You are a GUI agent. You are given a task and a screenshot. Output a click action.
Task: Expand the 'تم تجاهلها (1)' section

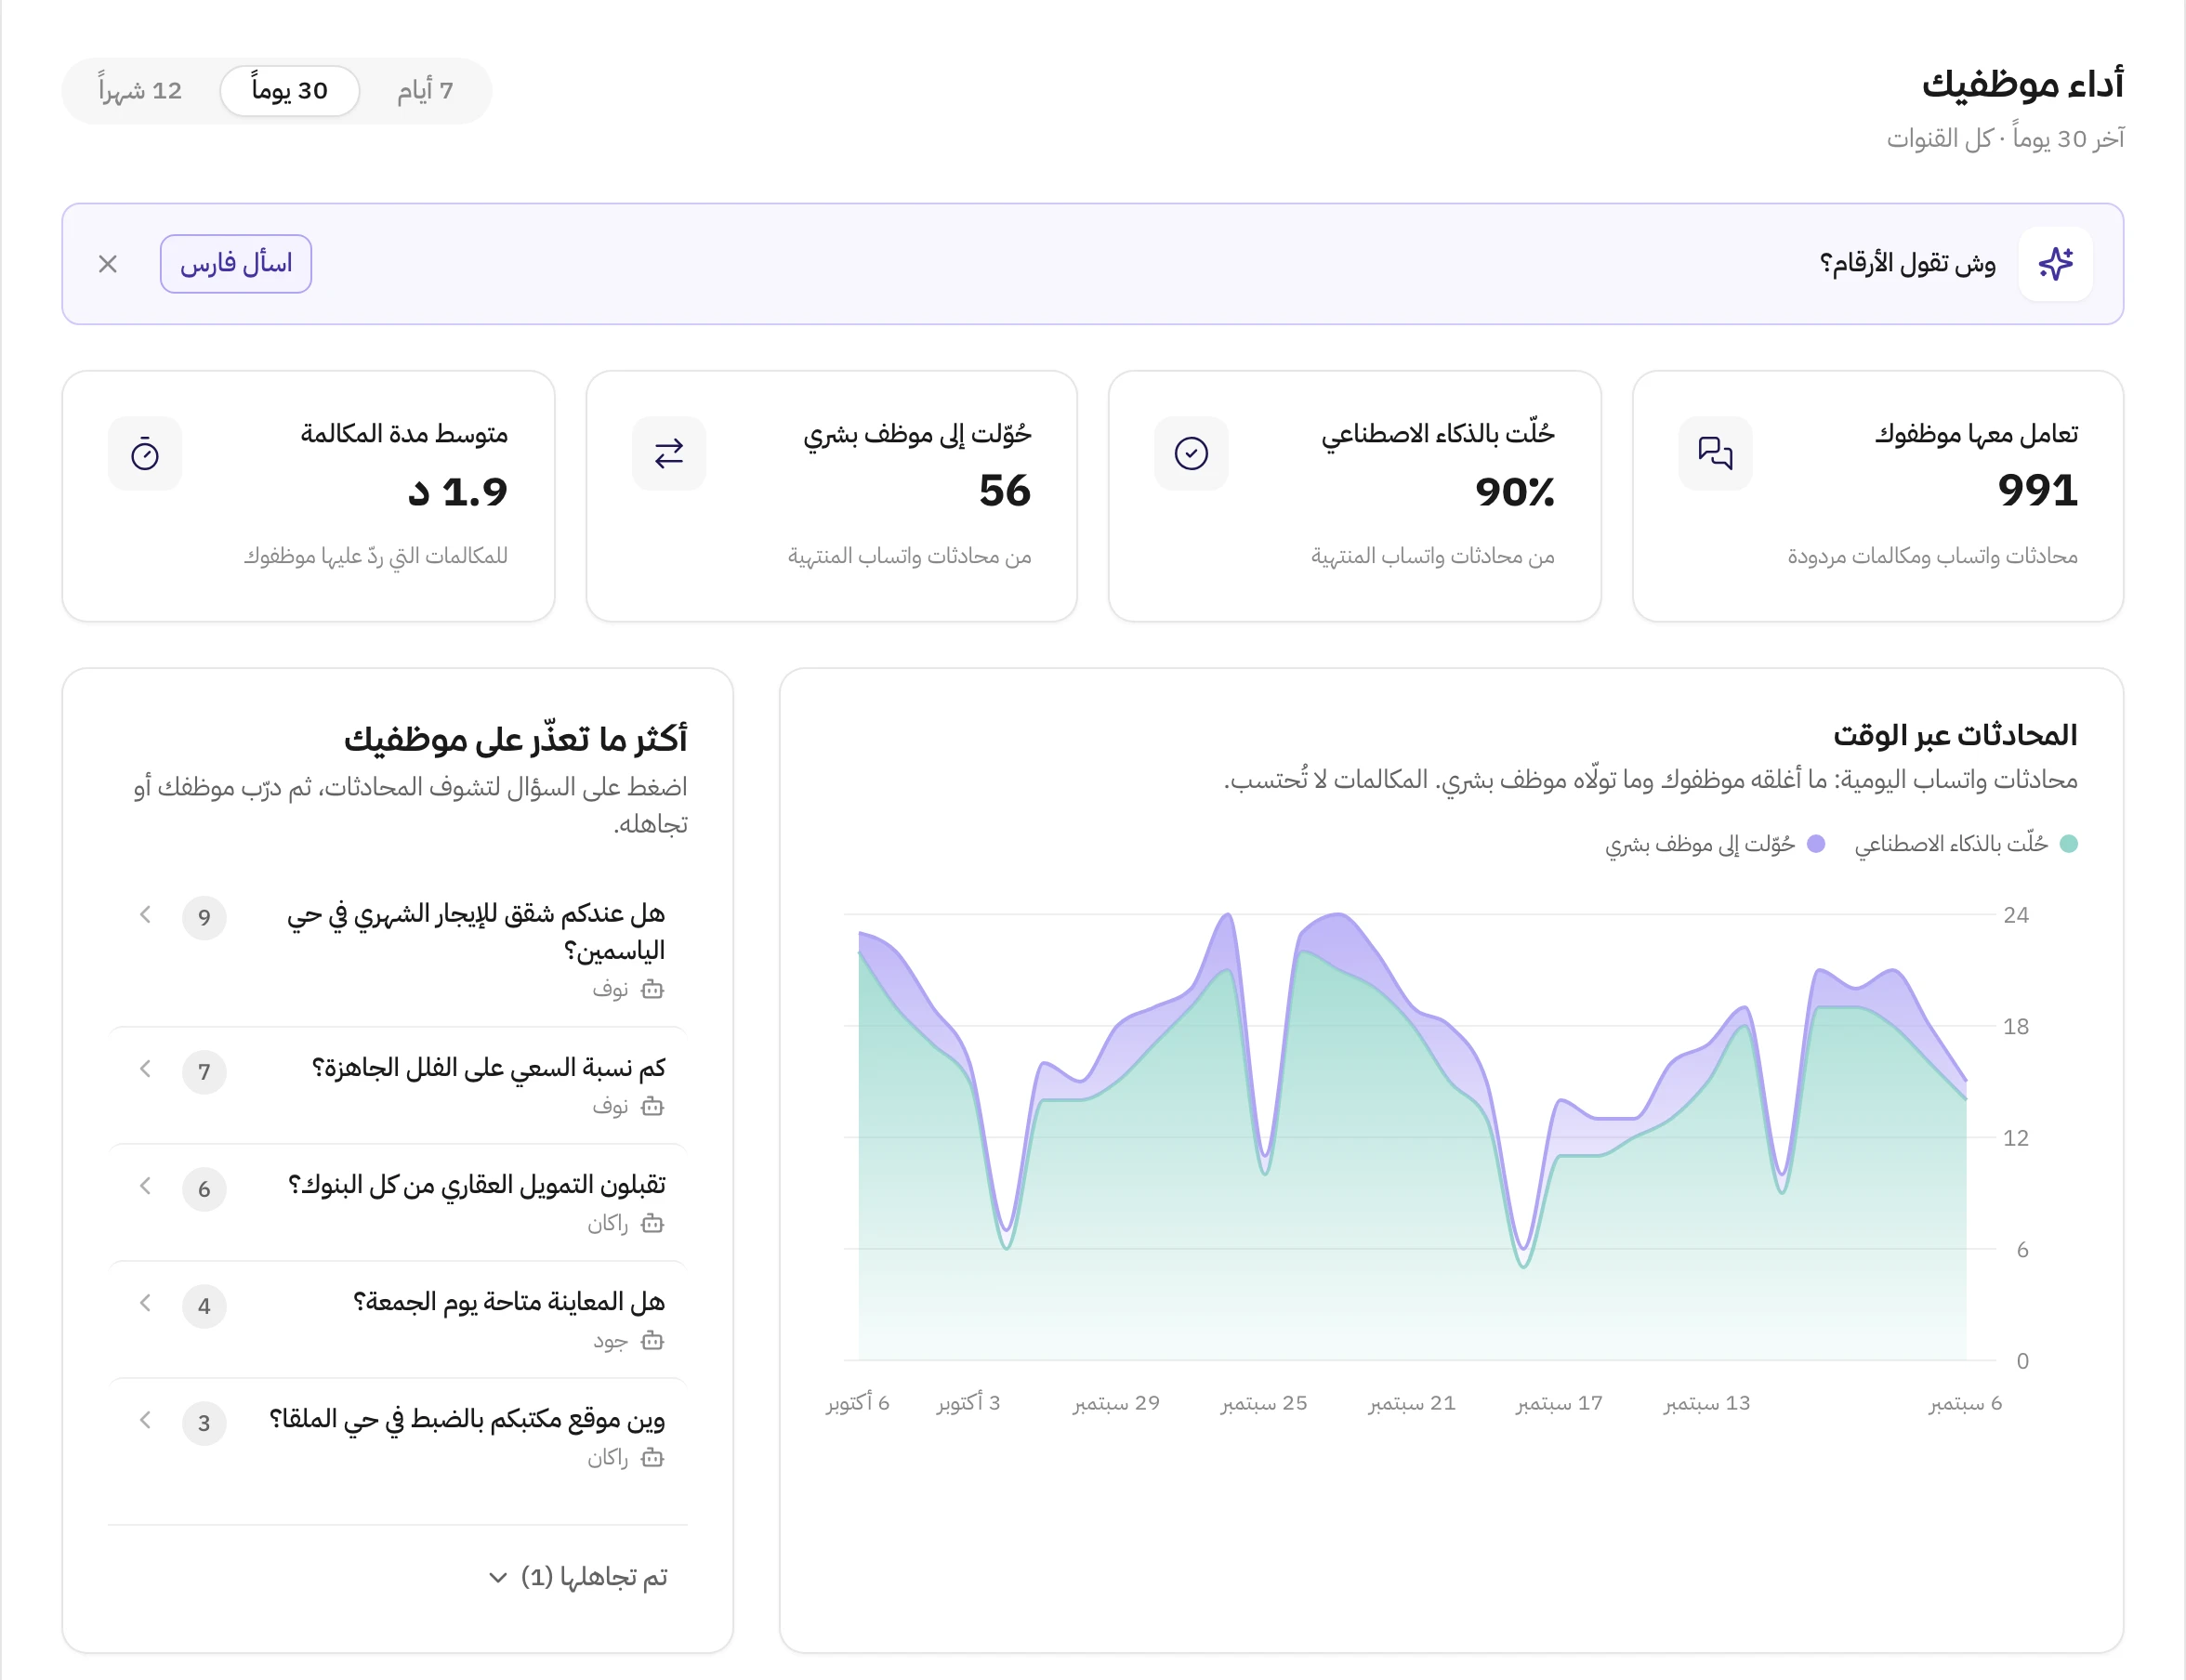(x=578, y=1577)
